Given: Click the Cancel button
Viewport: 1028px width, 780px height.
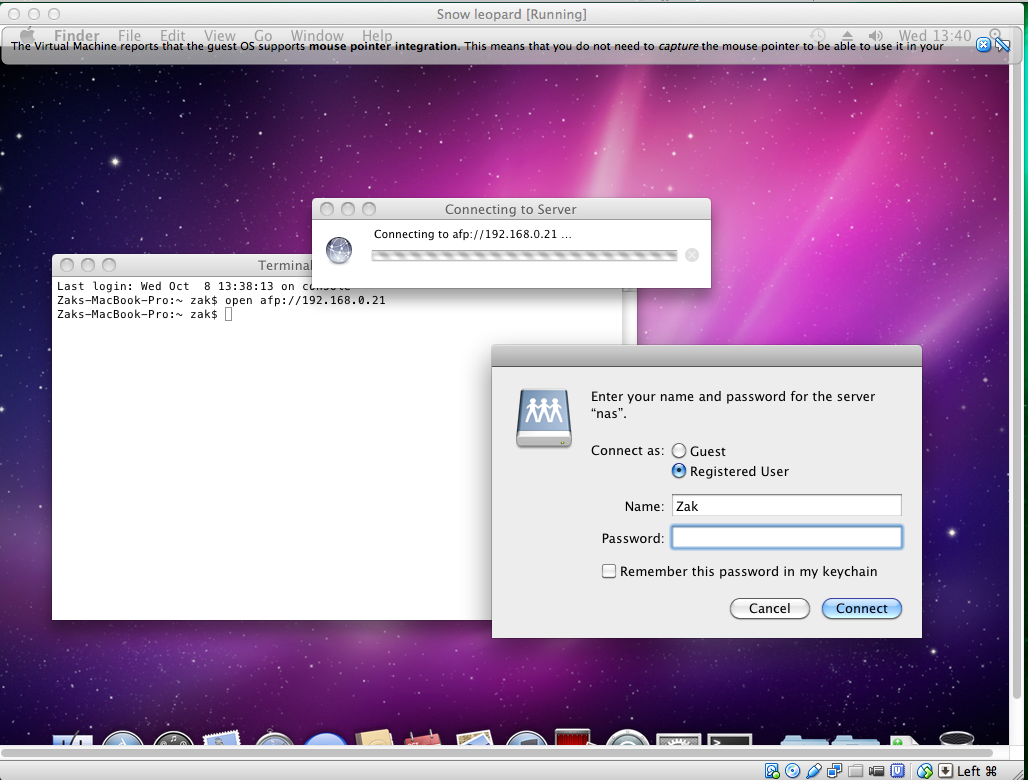Looking at the screenshot, I should tap(770, 608).
